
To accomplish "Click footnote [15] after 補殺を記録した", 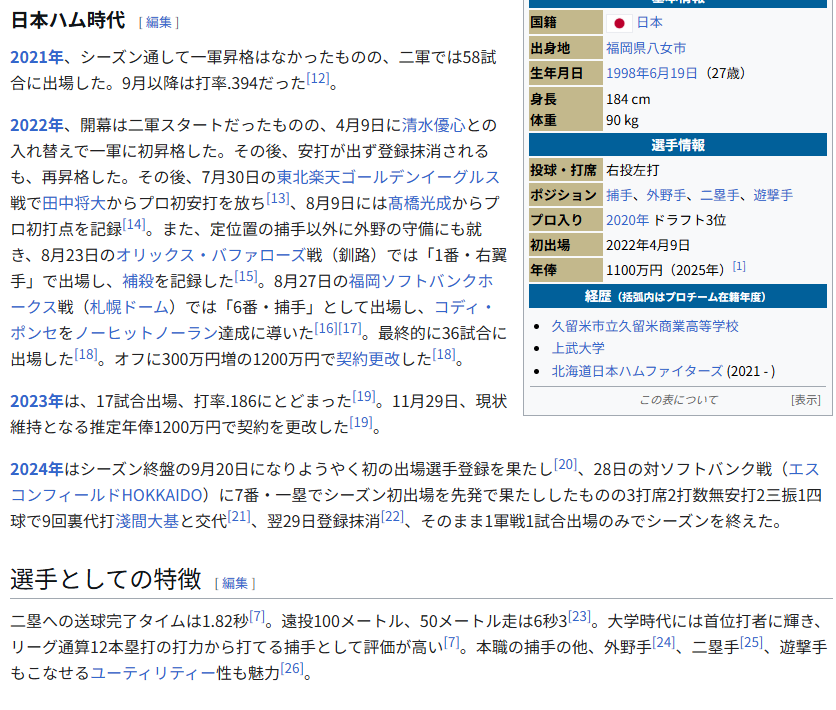I will (246, 277).
